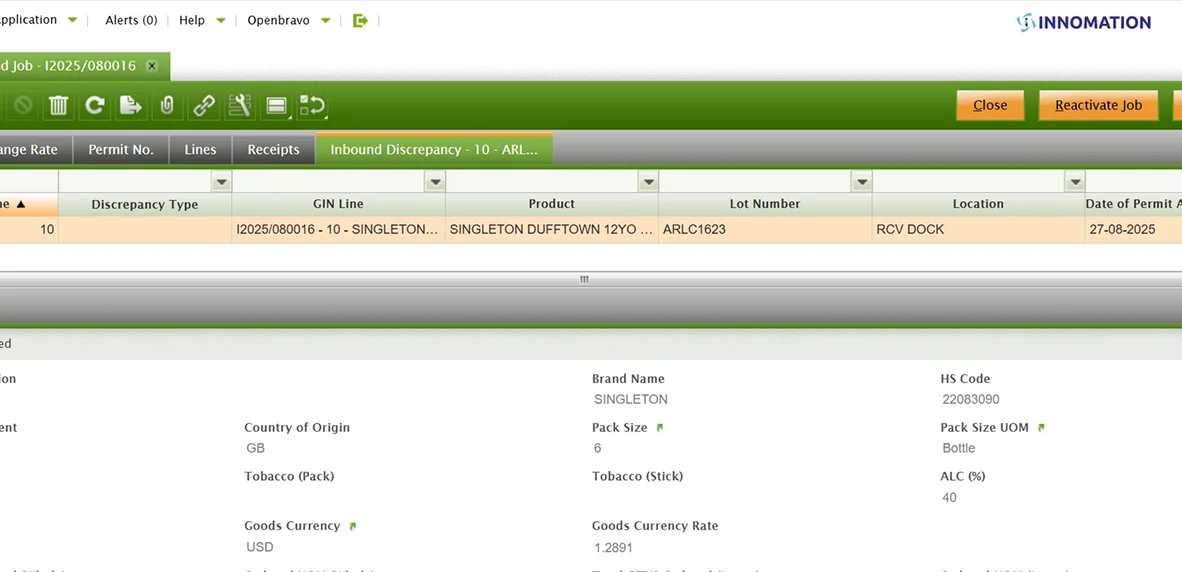Follow the Pack Size link arrow
The height and width of the screenshot is (572, 1182).
659,428
